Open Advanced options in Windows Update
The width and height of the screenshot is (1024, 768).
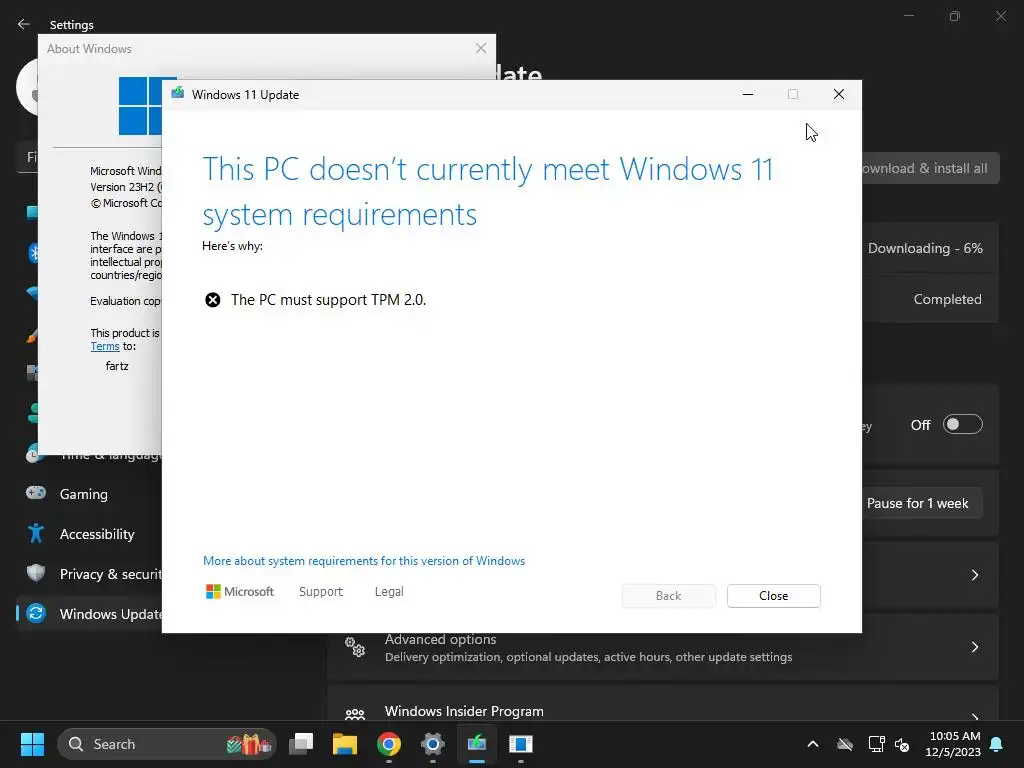point(663,647)
